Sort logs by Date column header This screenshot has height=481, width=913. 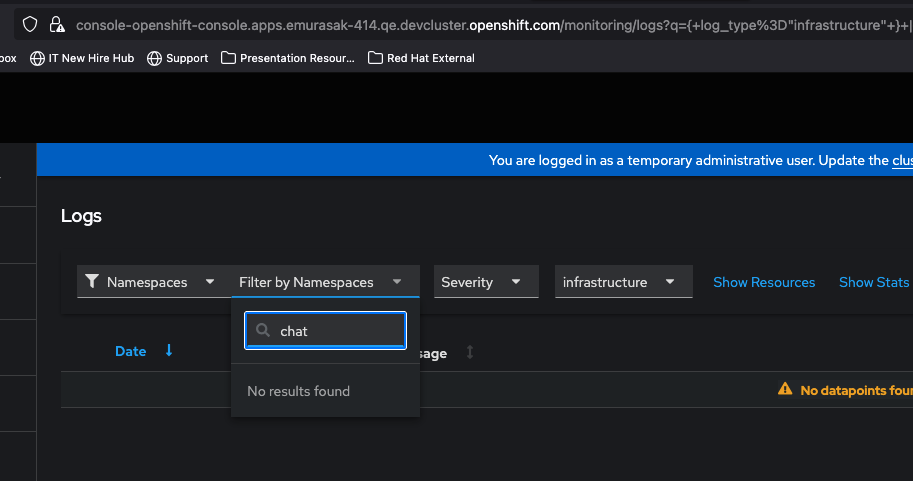131,351
